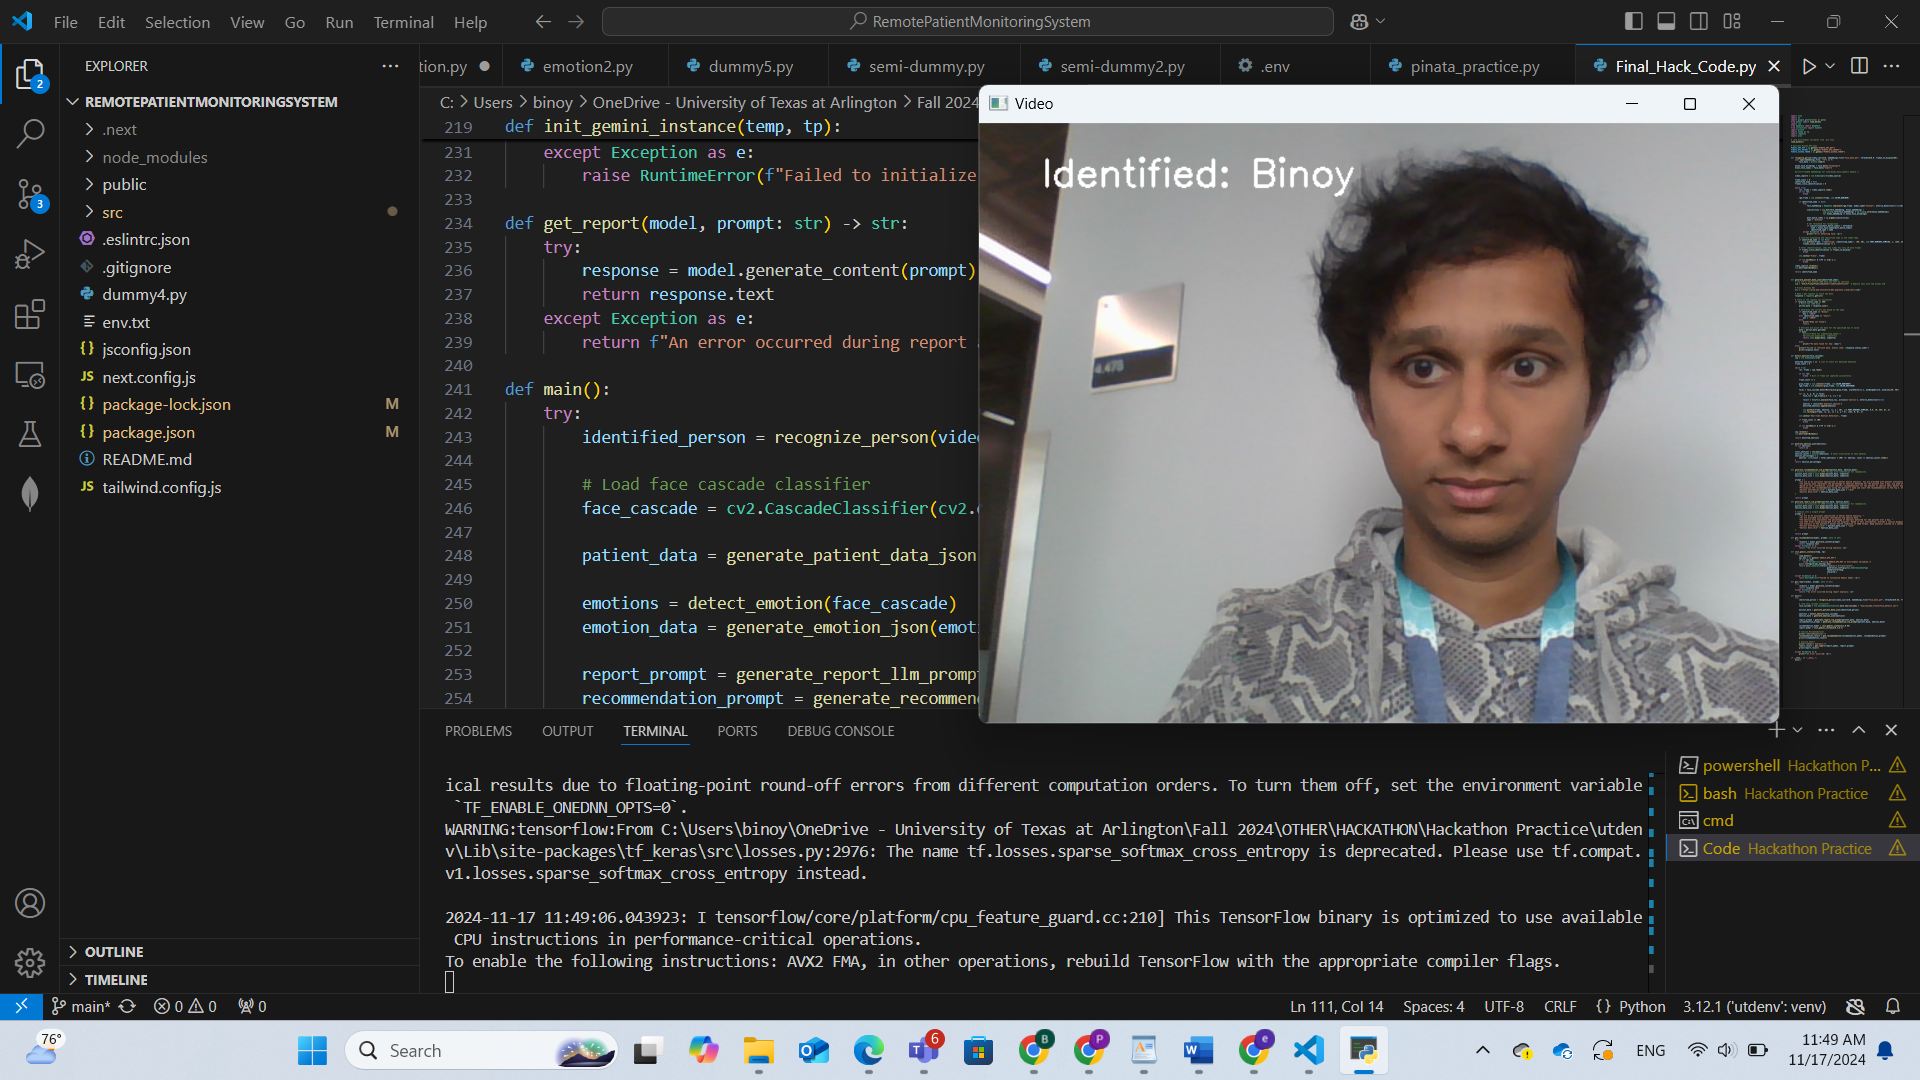Open the new terminal launch profile dropdown
The image size is (1920, 1080).
(1797, 730)
